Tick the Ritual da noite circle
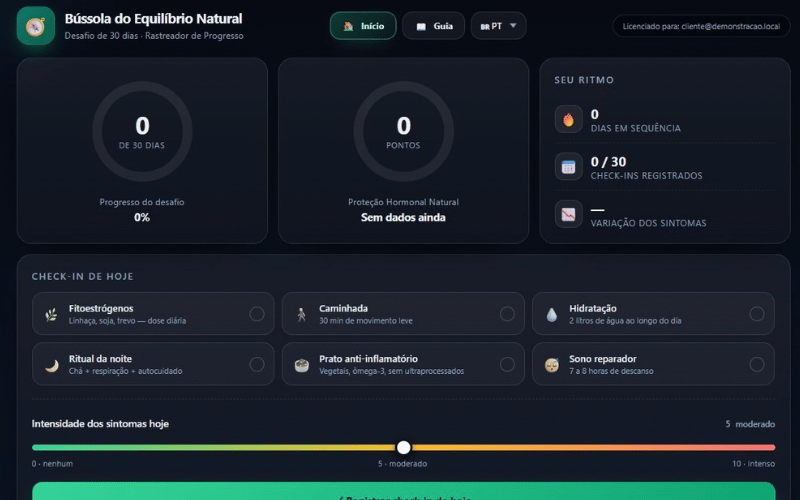Screen dimensions: 800x500 [257, 364]
